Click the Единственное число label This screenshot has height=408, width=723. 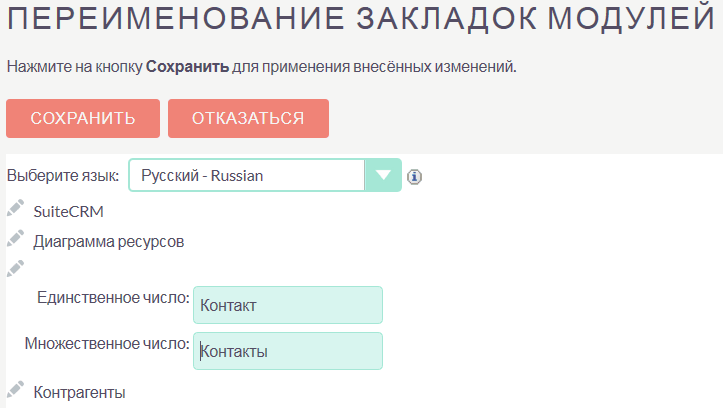[x=113, y=297]
